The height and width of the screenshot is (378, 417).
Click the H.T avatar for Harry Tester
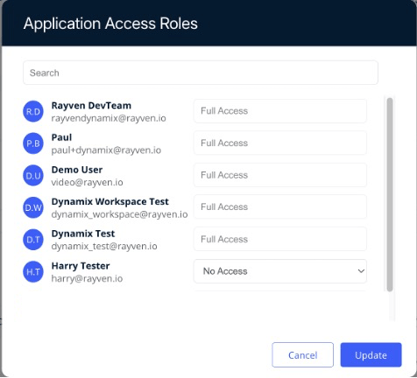pos(33,272)
